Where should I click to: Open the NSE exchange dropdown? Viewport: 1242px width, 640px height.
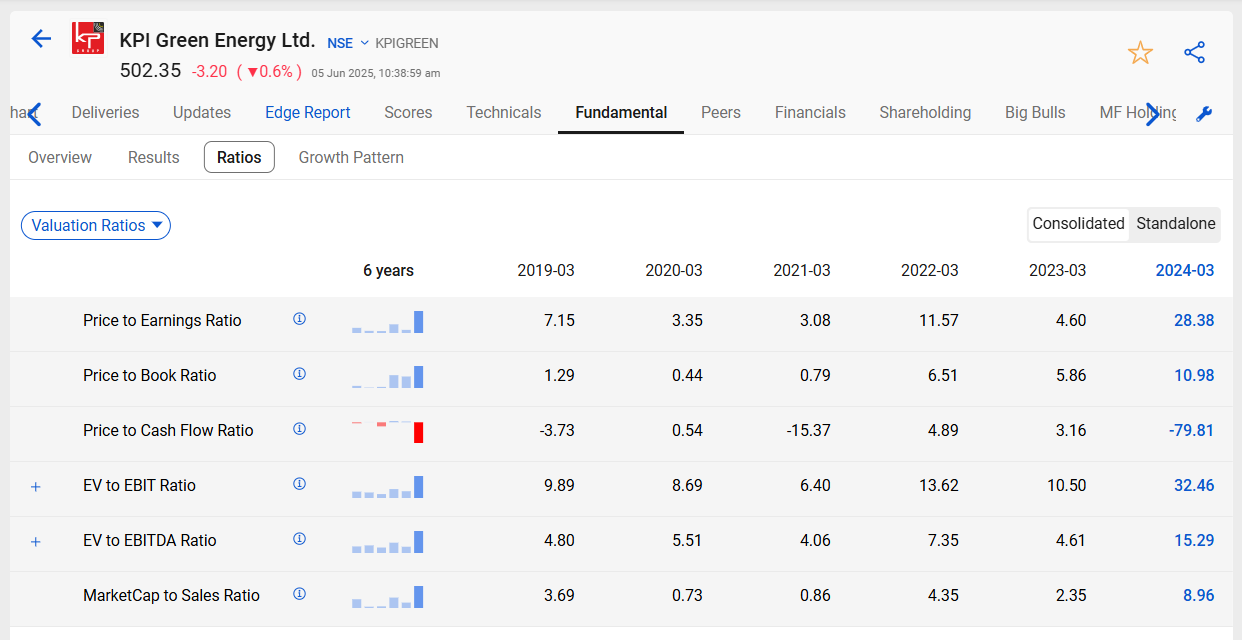[348, 43]
